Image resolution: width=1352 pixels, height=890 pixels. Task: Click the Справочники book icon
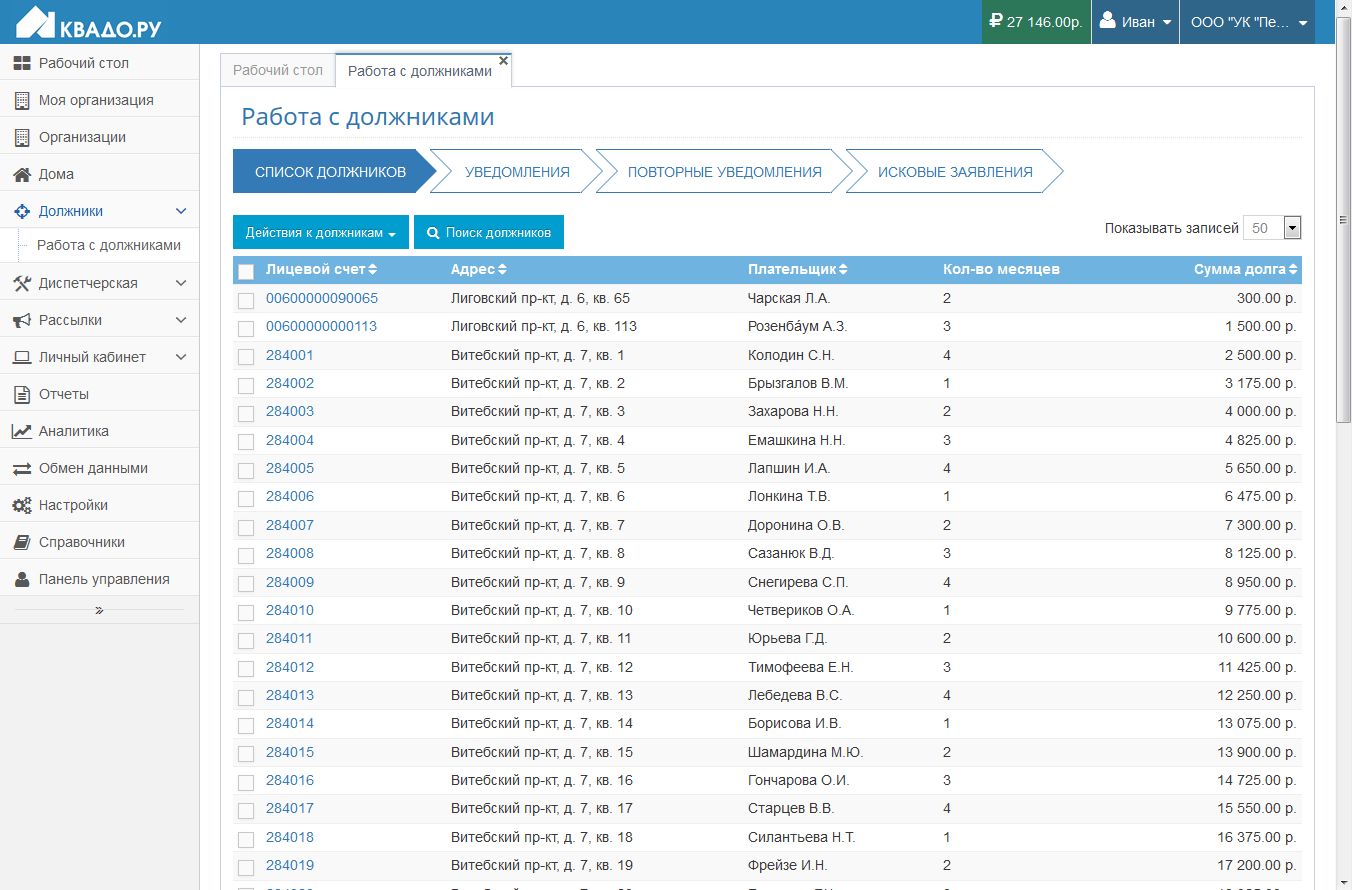tap(21, 542)
